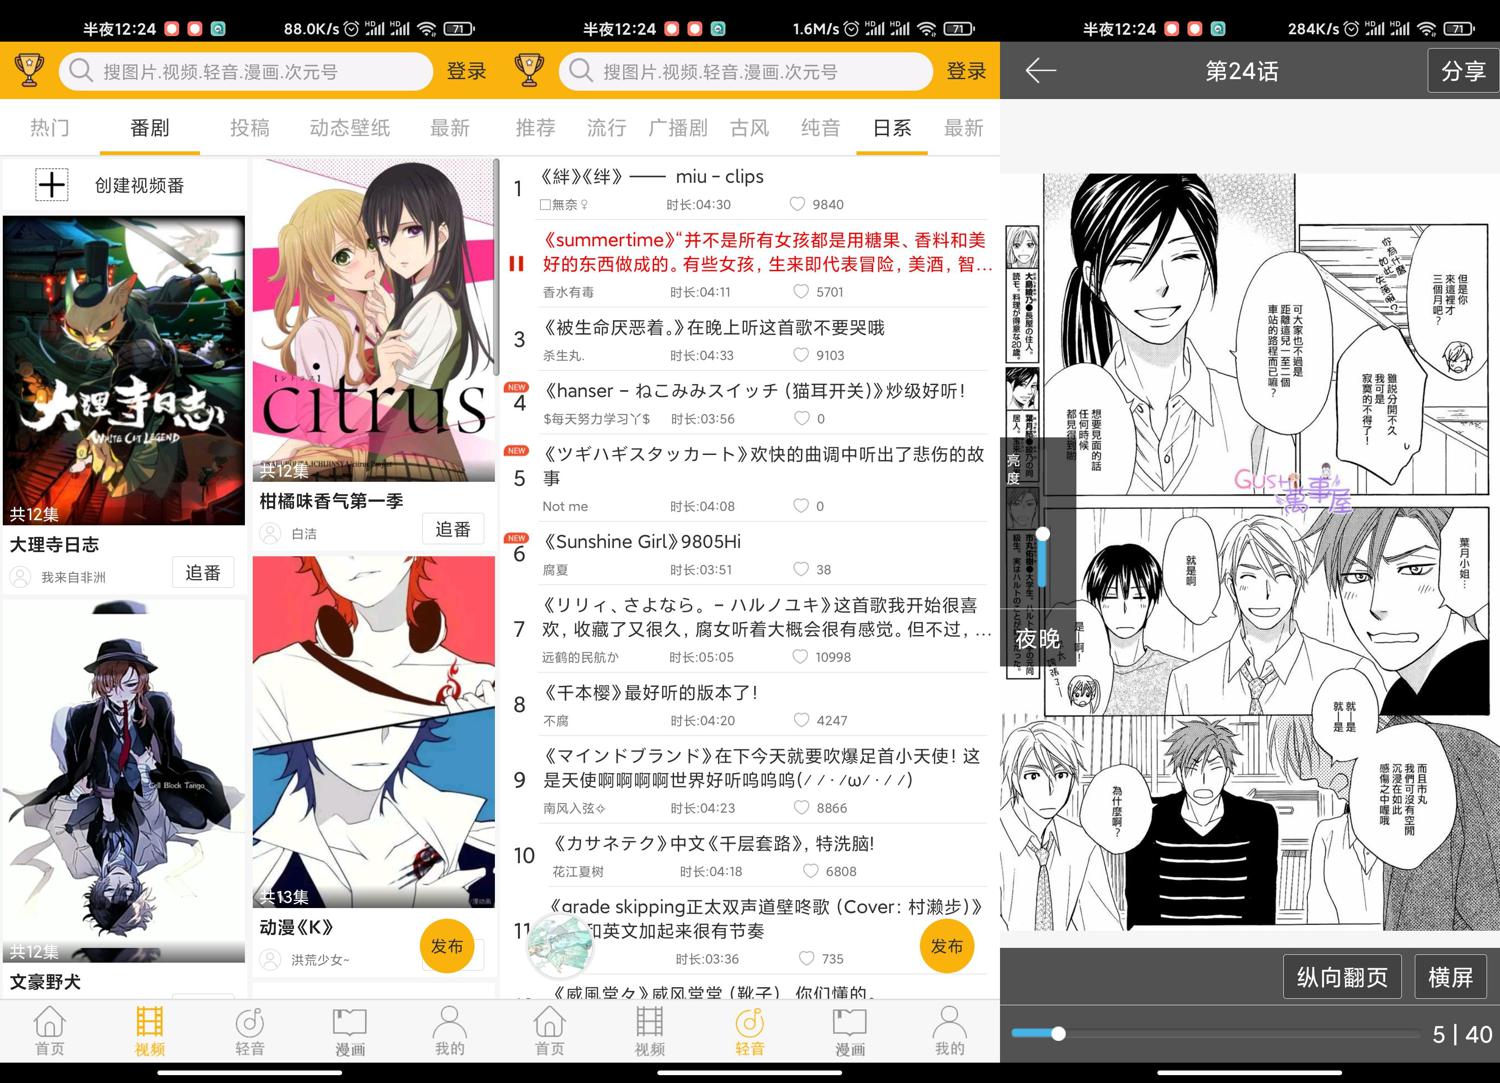The image size is (1500, 1083).
Task: Tap the back arrow in manga reader
Action: click(1040, 71)
